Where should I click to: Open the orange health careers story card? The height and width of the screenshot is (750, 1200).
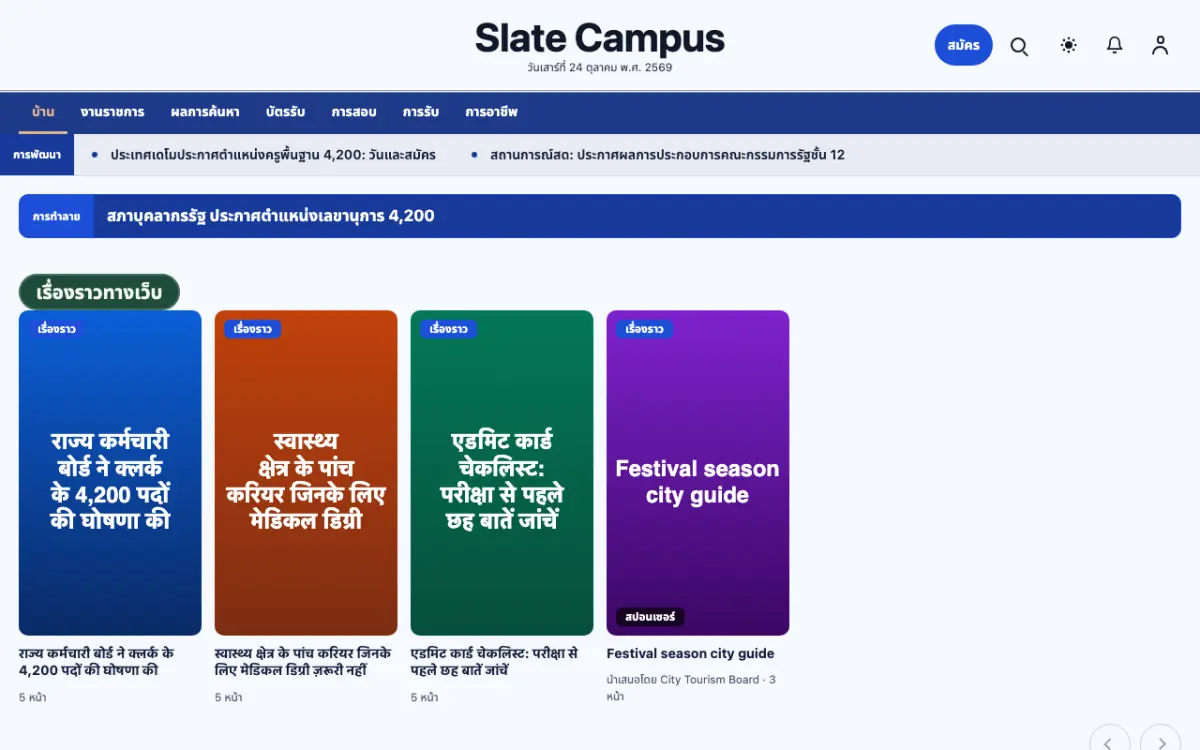tap(306, 473)
